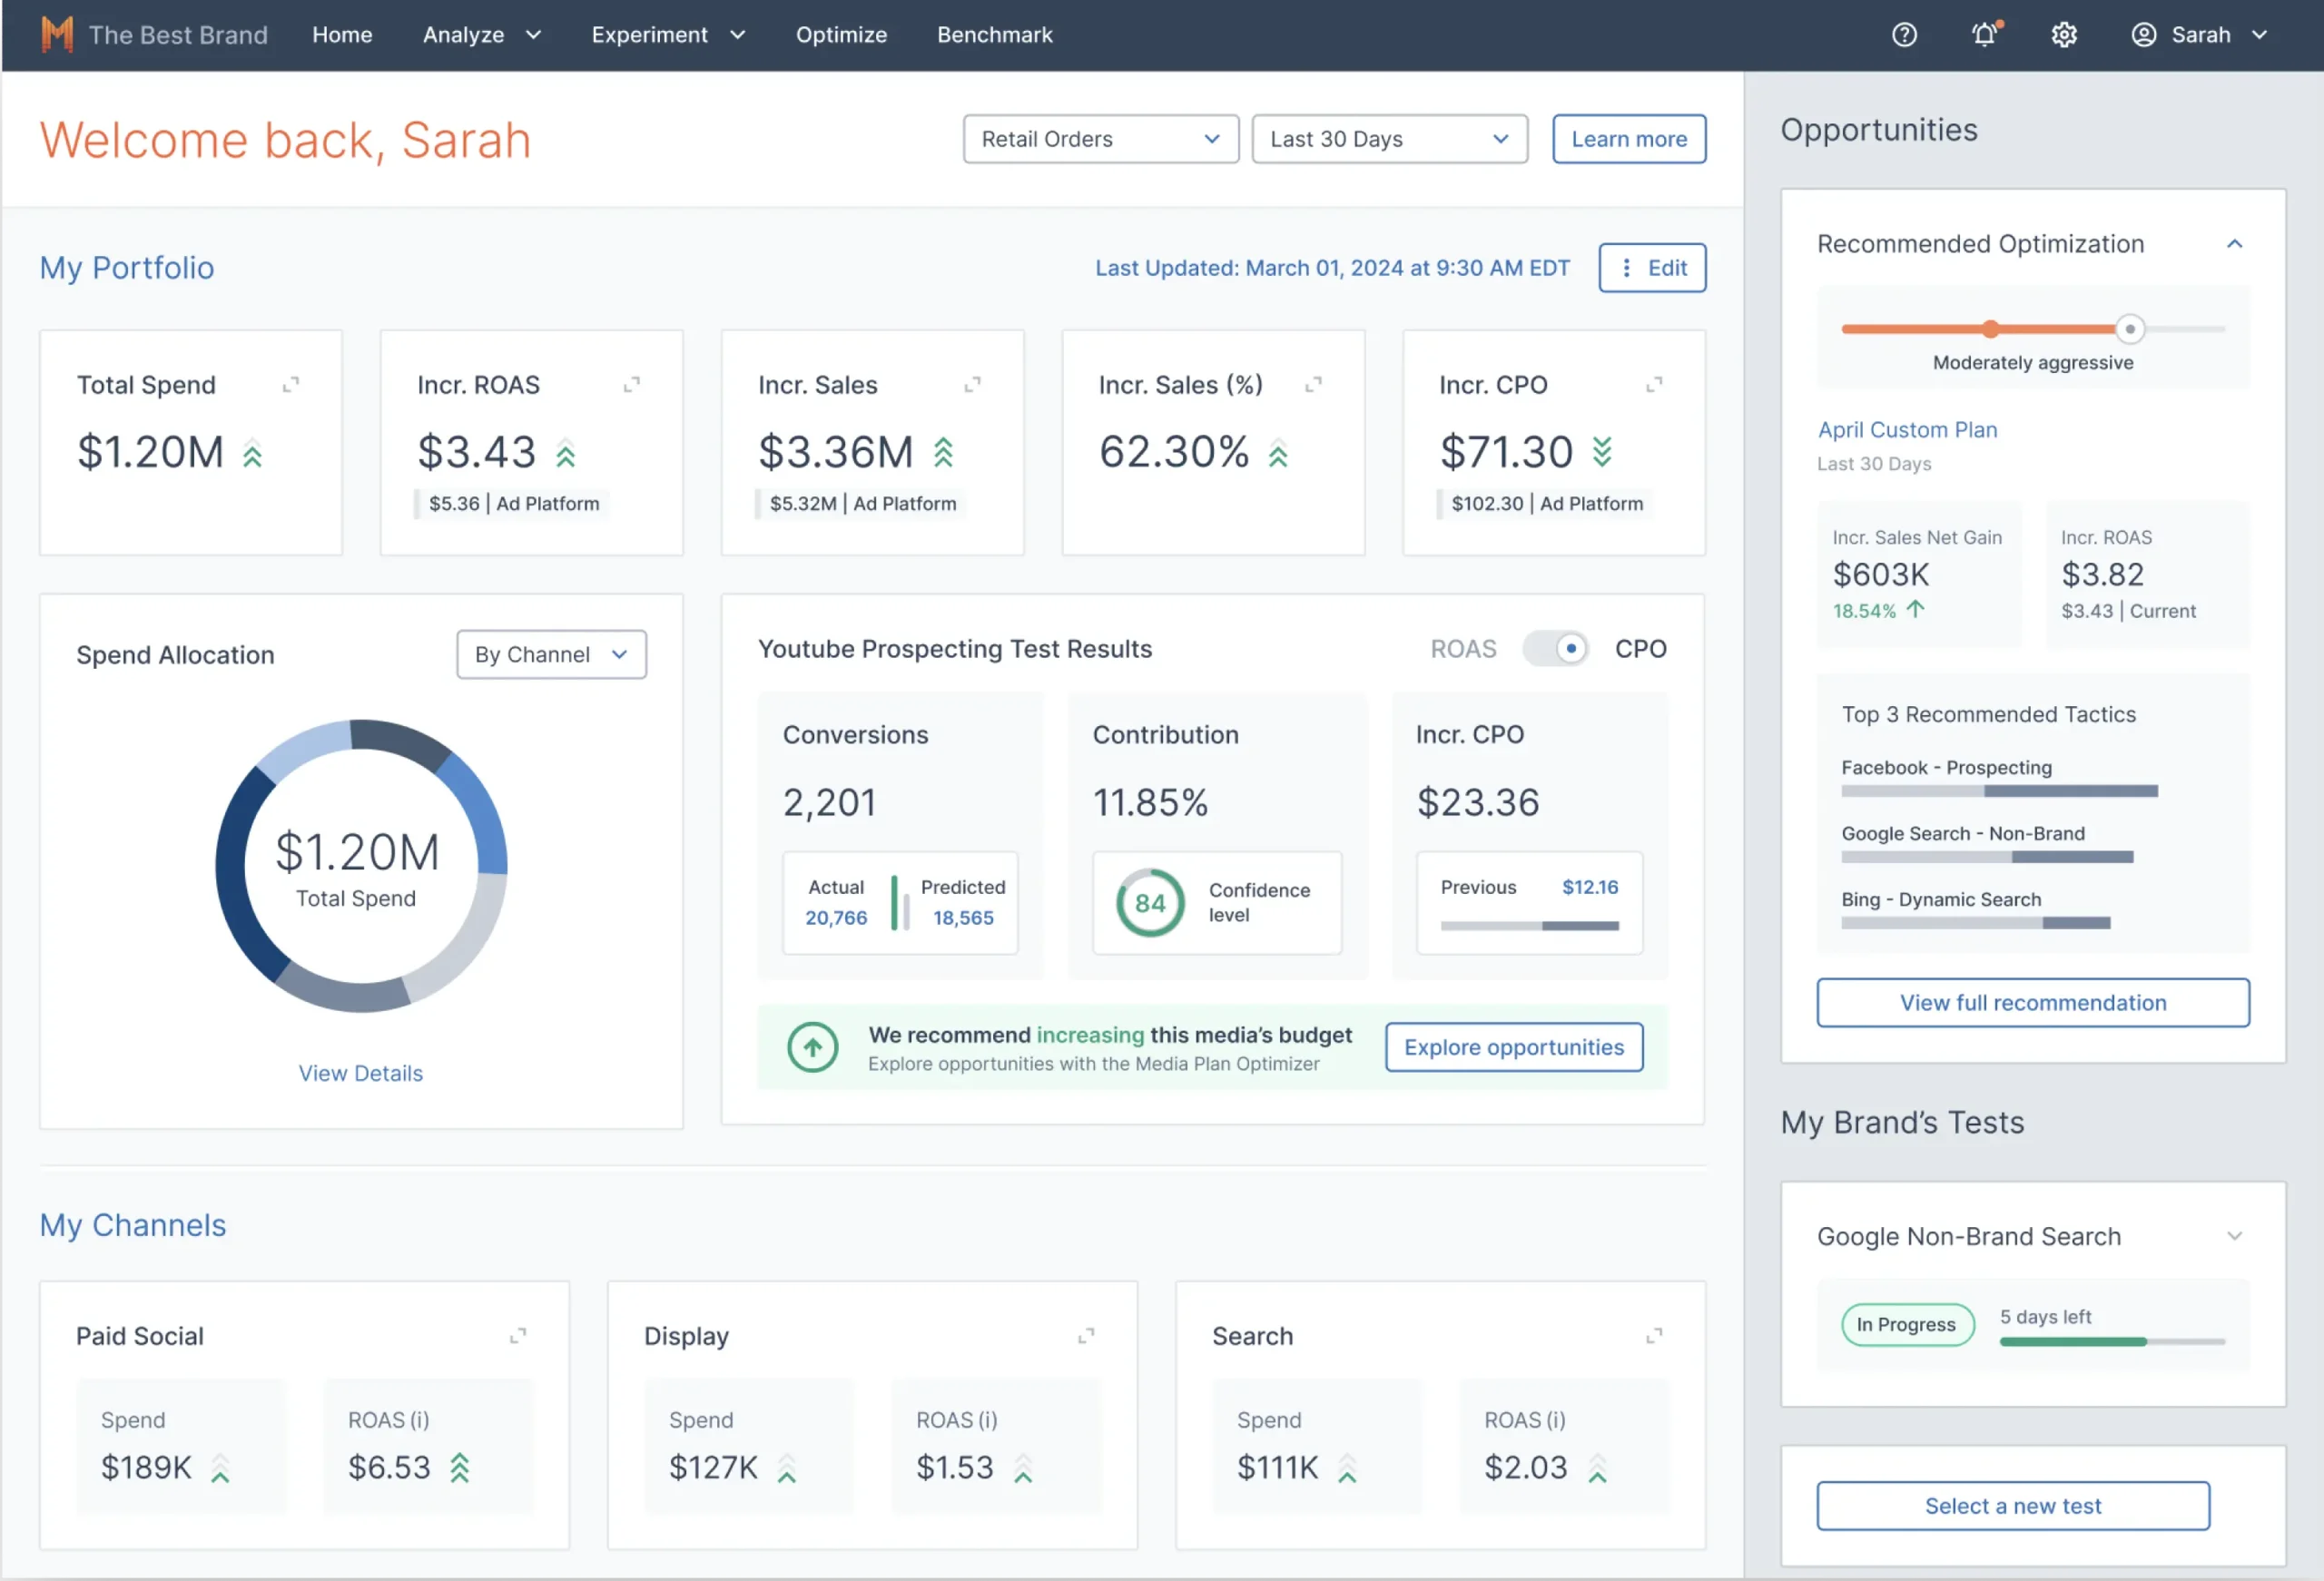Open the Experiment menu chevron
Viewport: 2324px width, 1581px height.
[738, 35]
